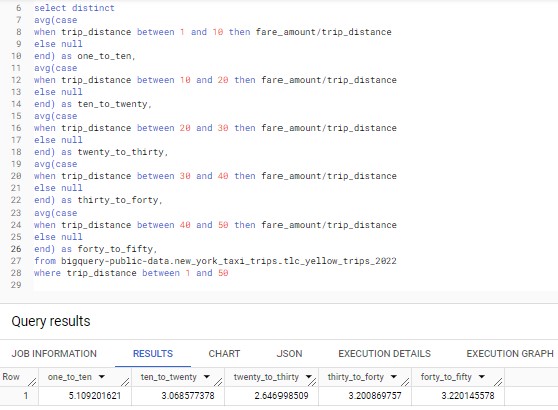Viewport: 558px width, 410px height.
Task: Switch to the JOB INFORMATION tab
Action: pos(54,353)
